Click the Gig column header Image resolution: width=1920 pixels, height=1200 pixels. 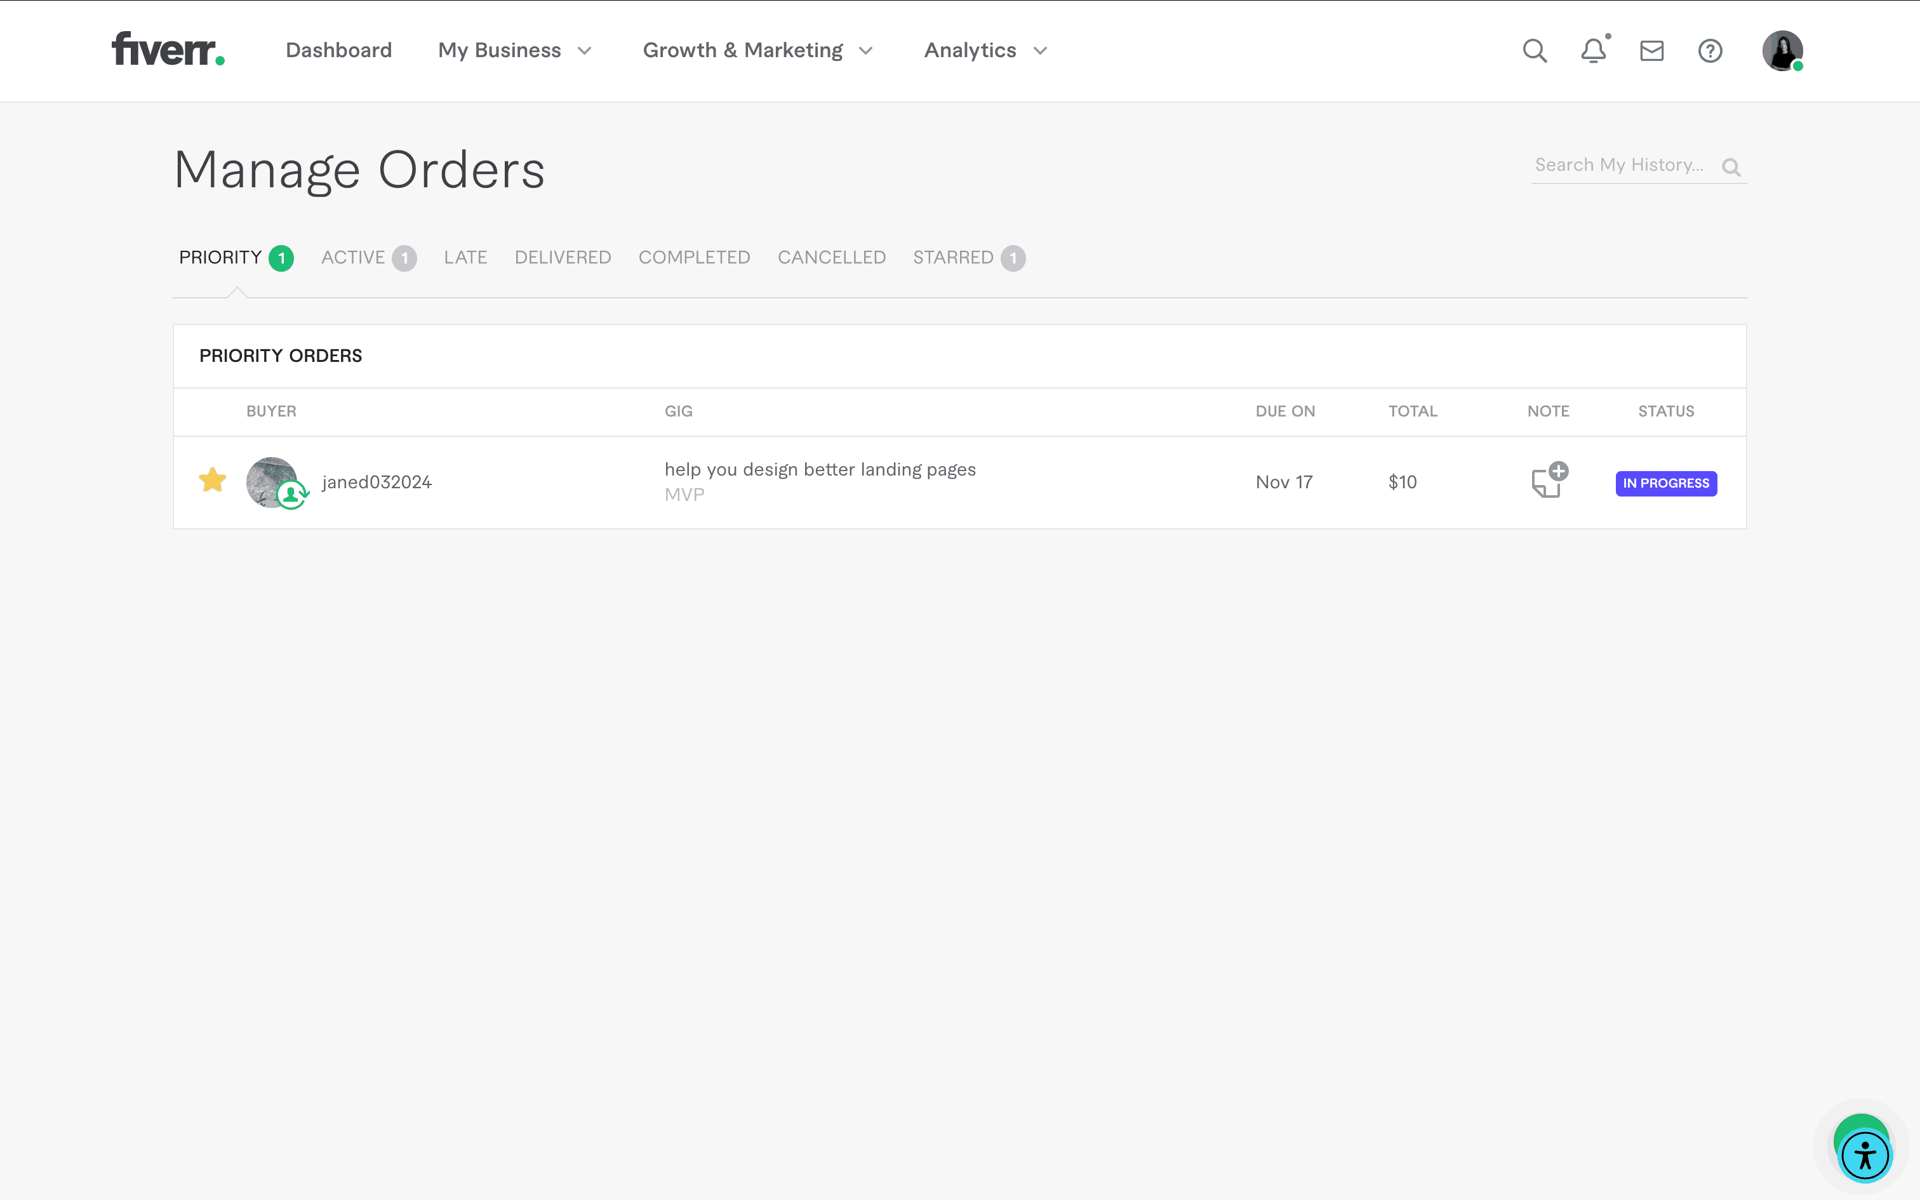pos(678,411)
